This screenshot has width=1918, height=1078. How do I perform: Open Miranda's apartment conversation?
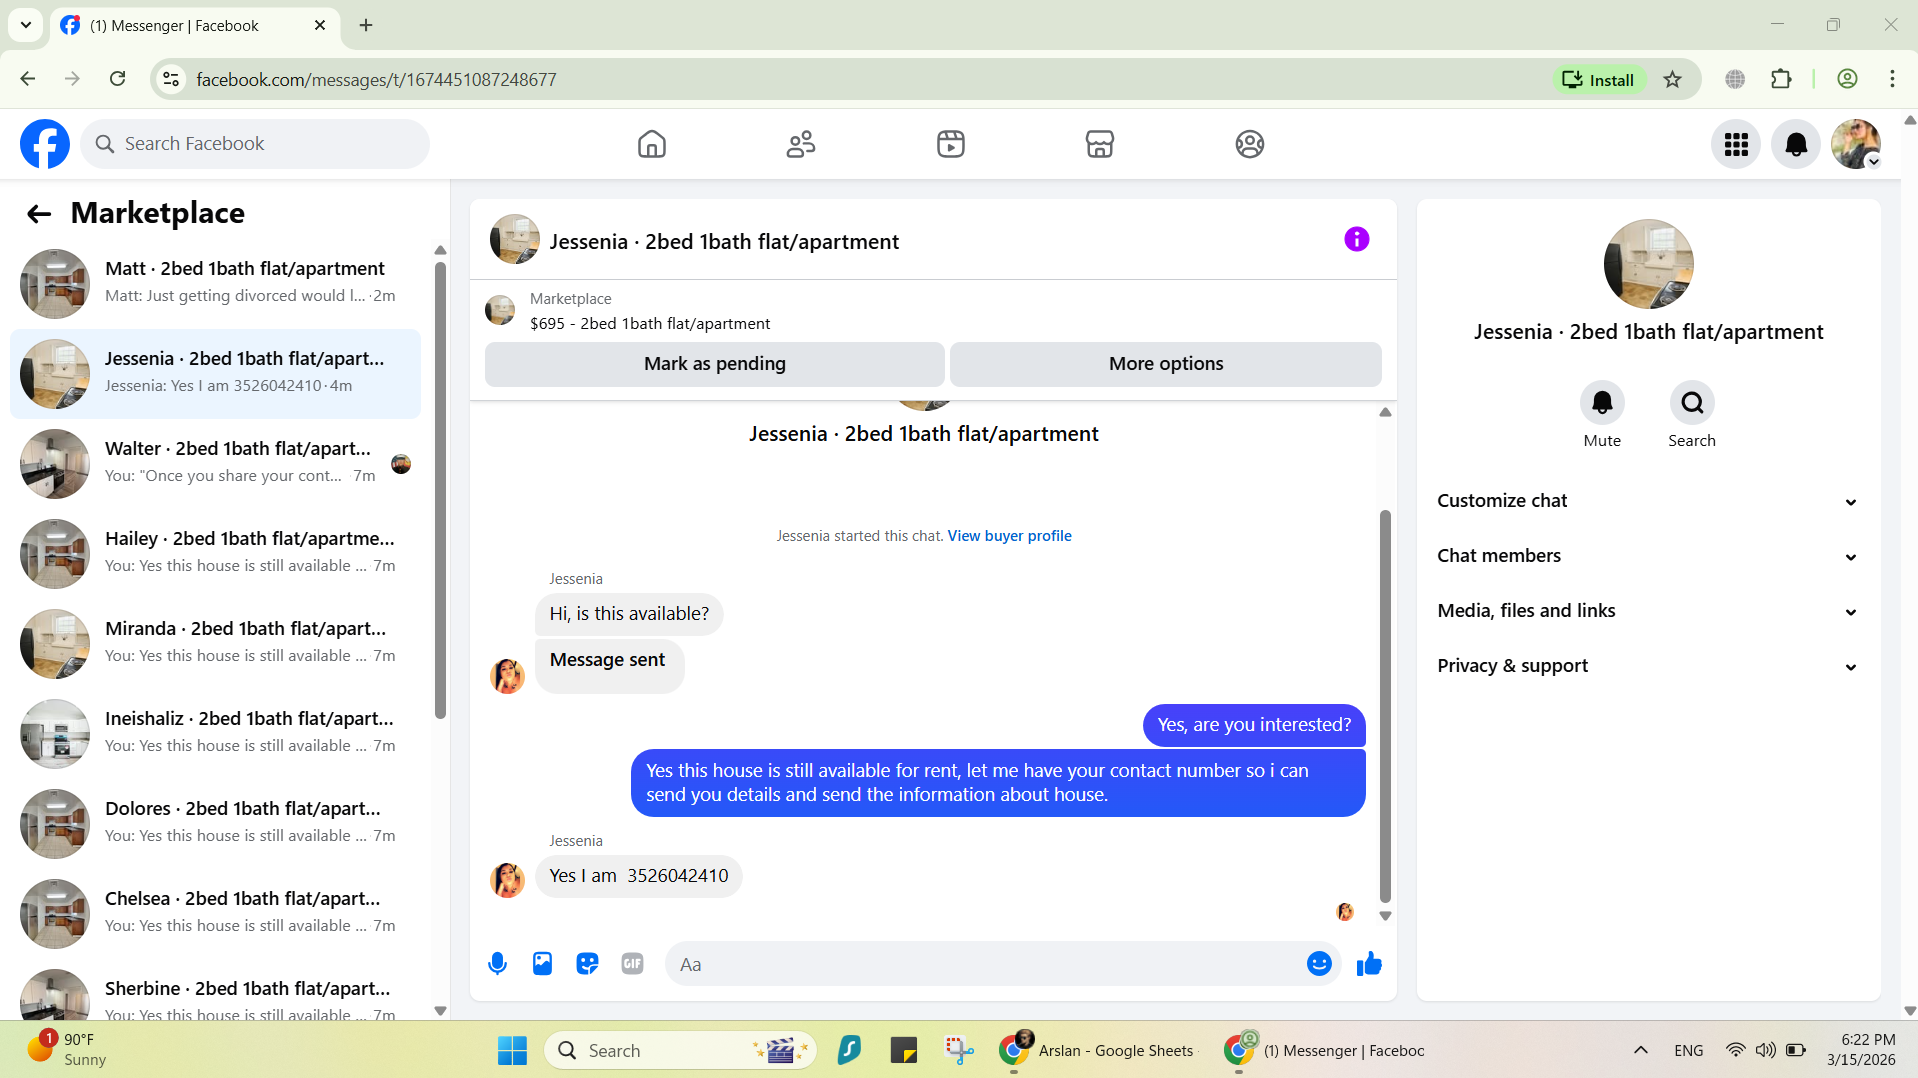(215, 643)
